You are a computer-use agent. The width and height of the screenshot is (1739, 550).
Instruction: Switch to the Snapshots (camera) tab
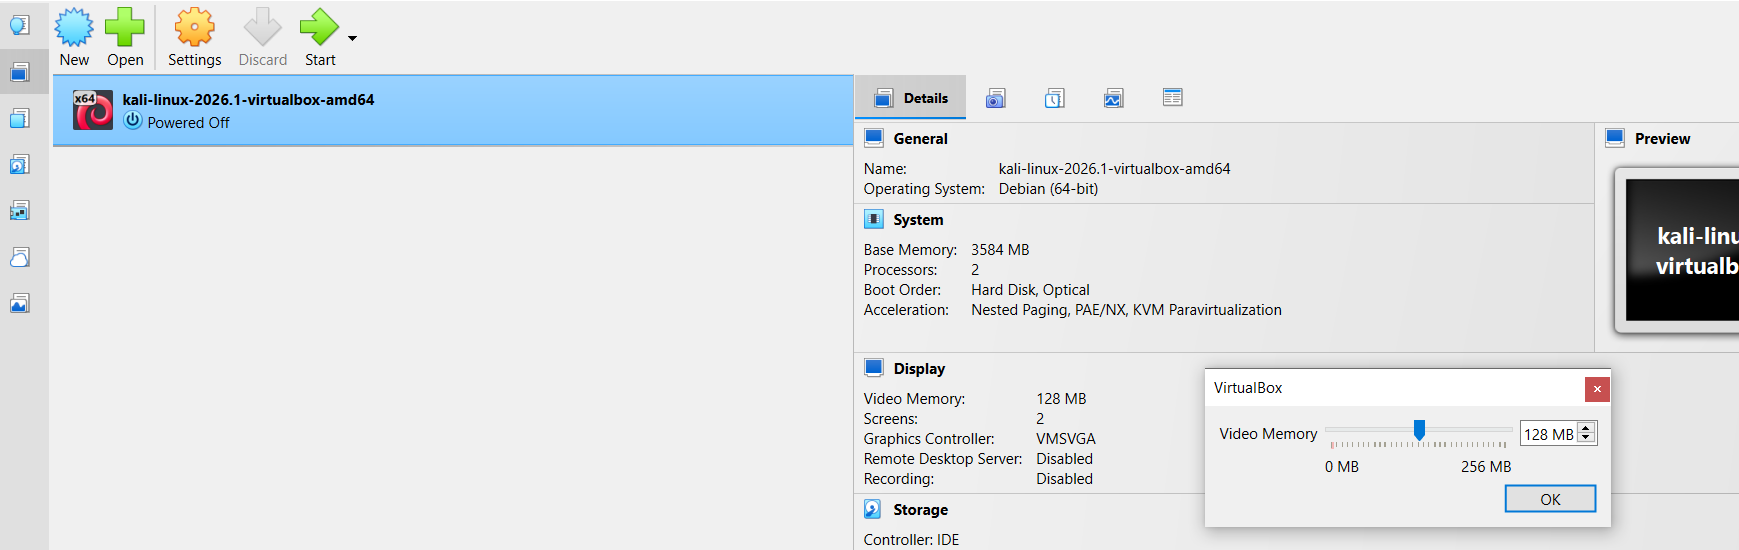[x=996, y=98]
